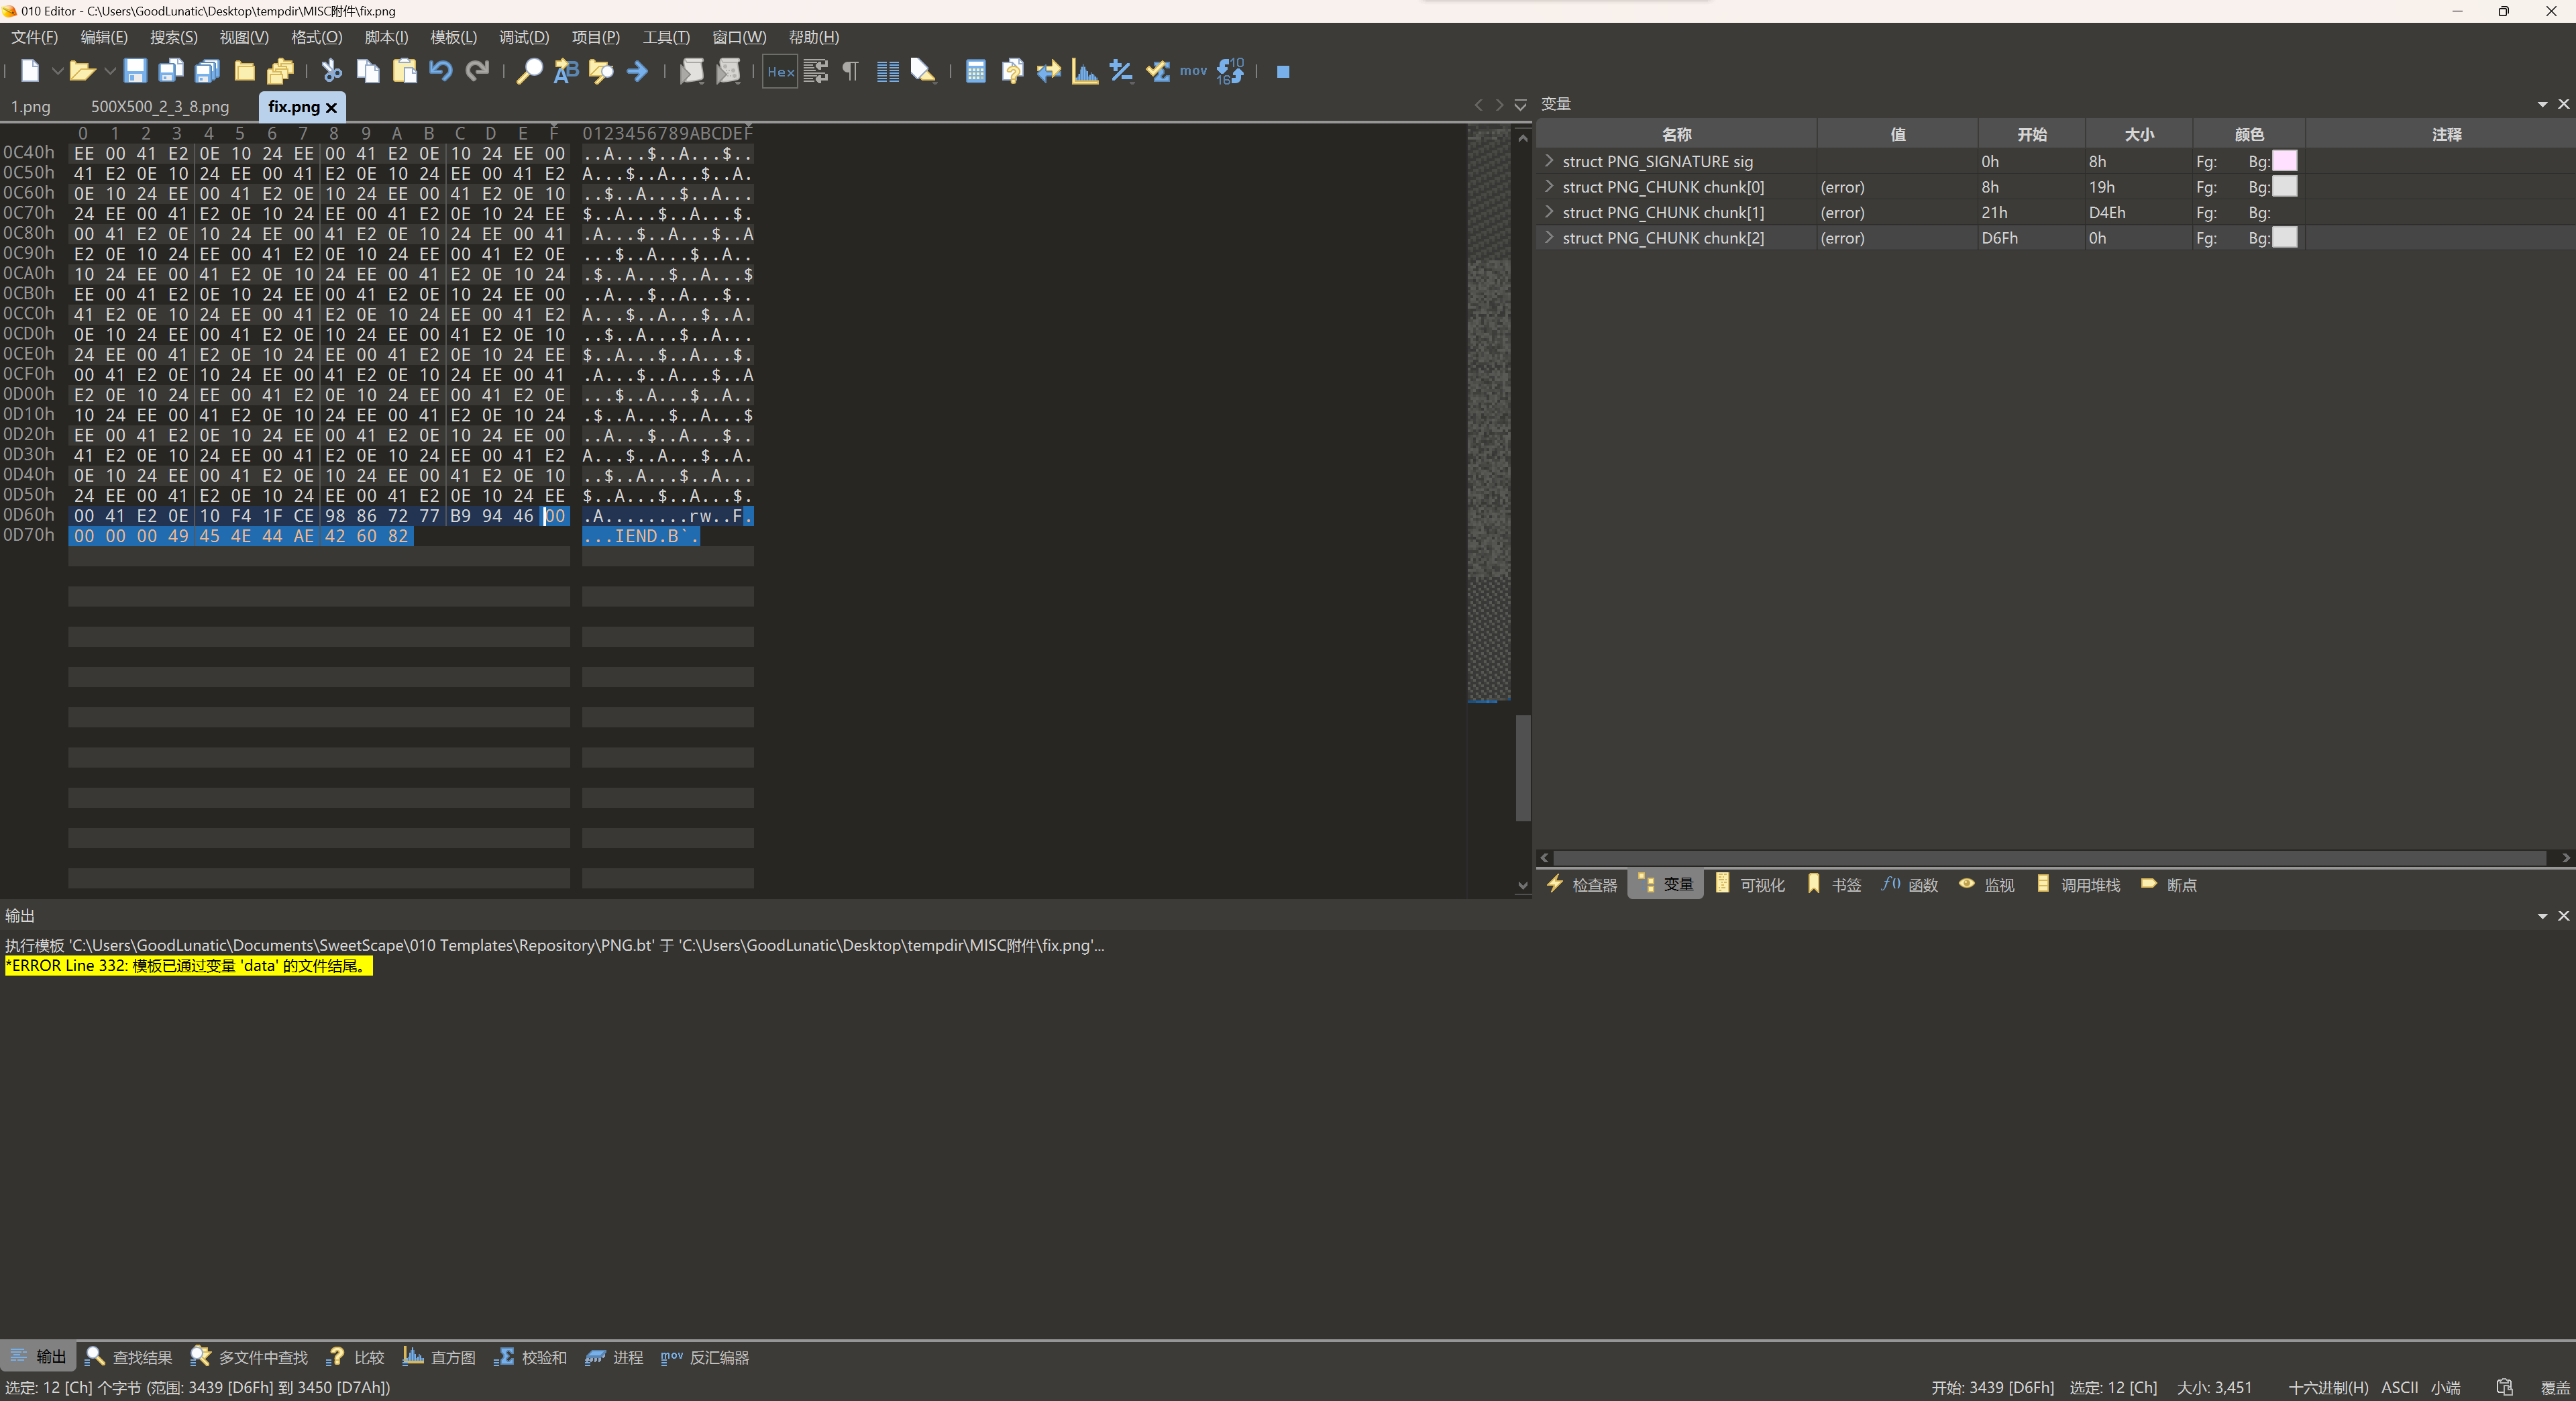This screenshot has width=2576, height=1401.
Task: Switch to 500X500_2_3_8.png tab
Action: tap(160, 106)
